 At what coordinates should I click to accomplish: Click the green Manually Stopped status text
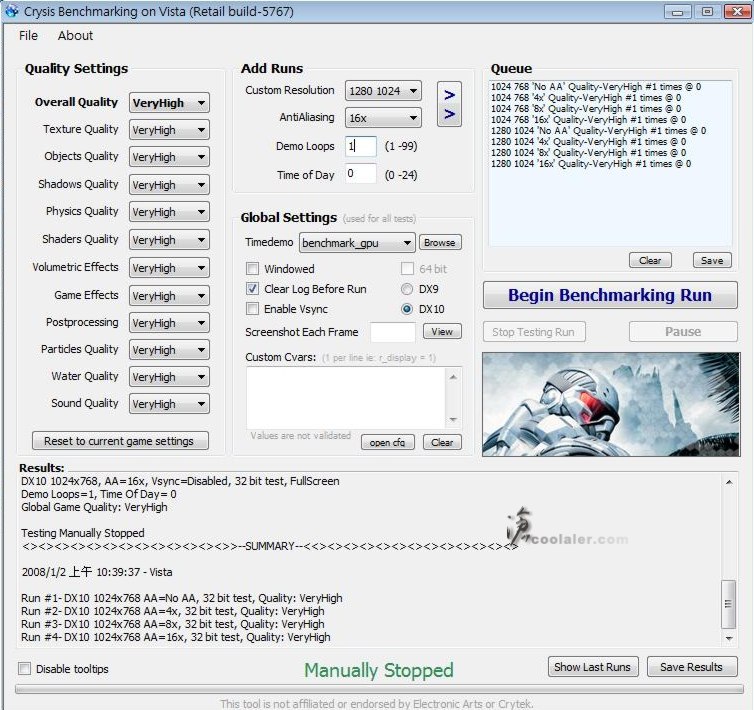(x=379, y=670)
